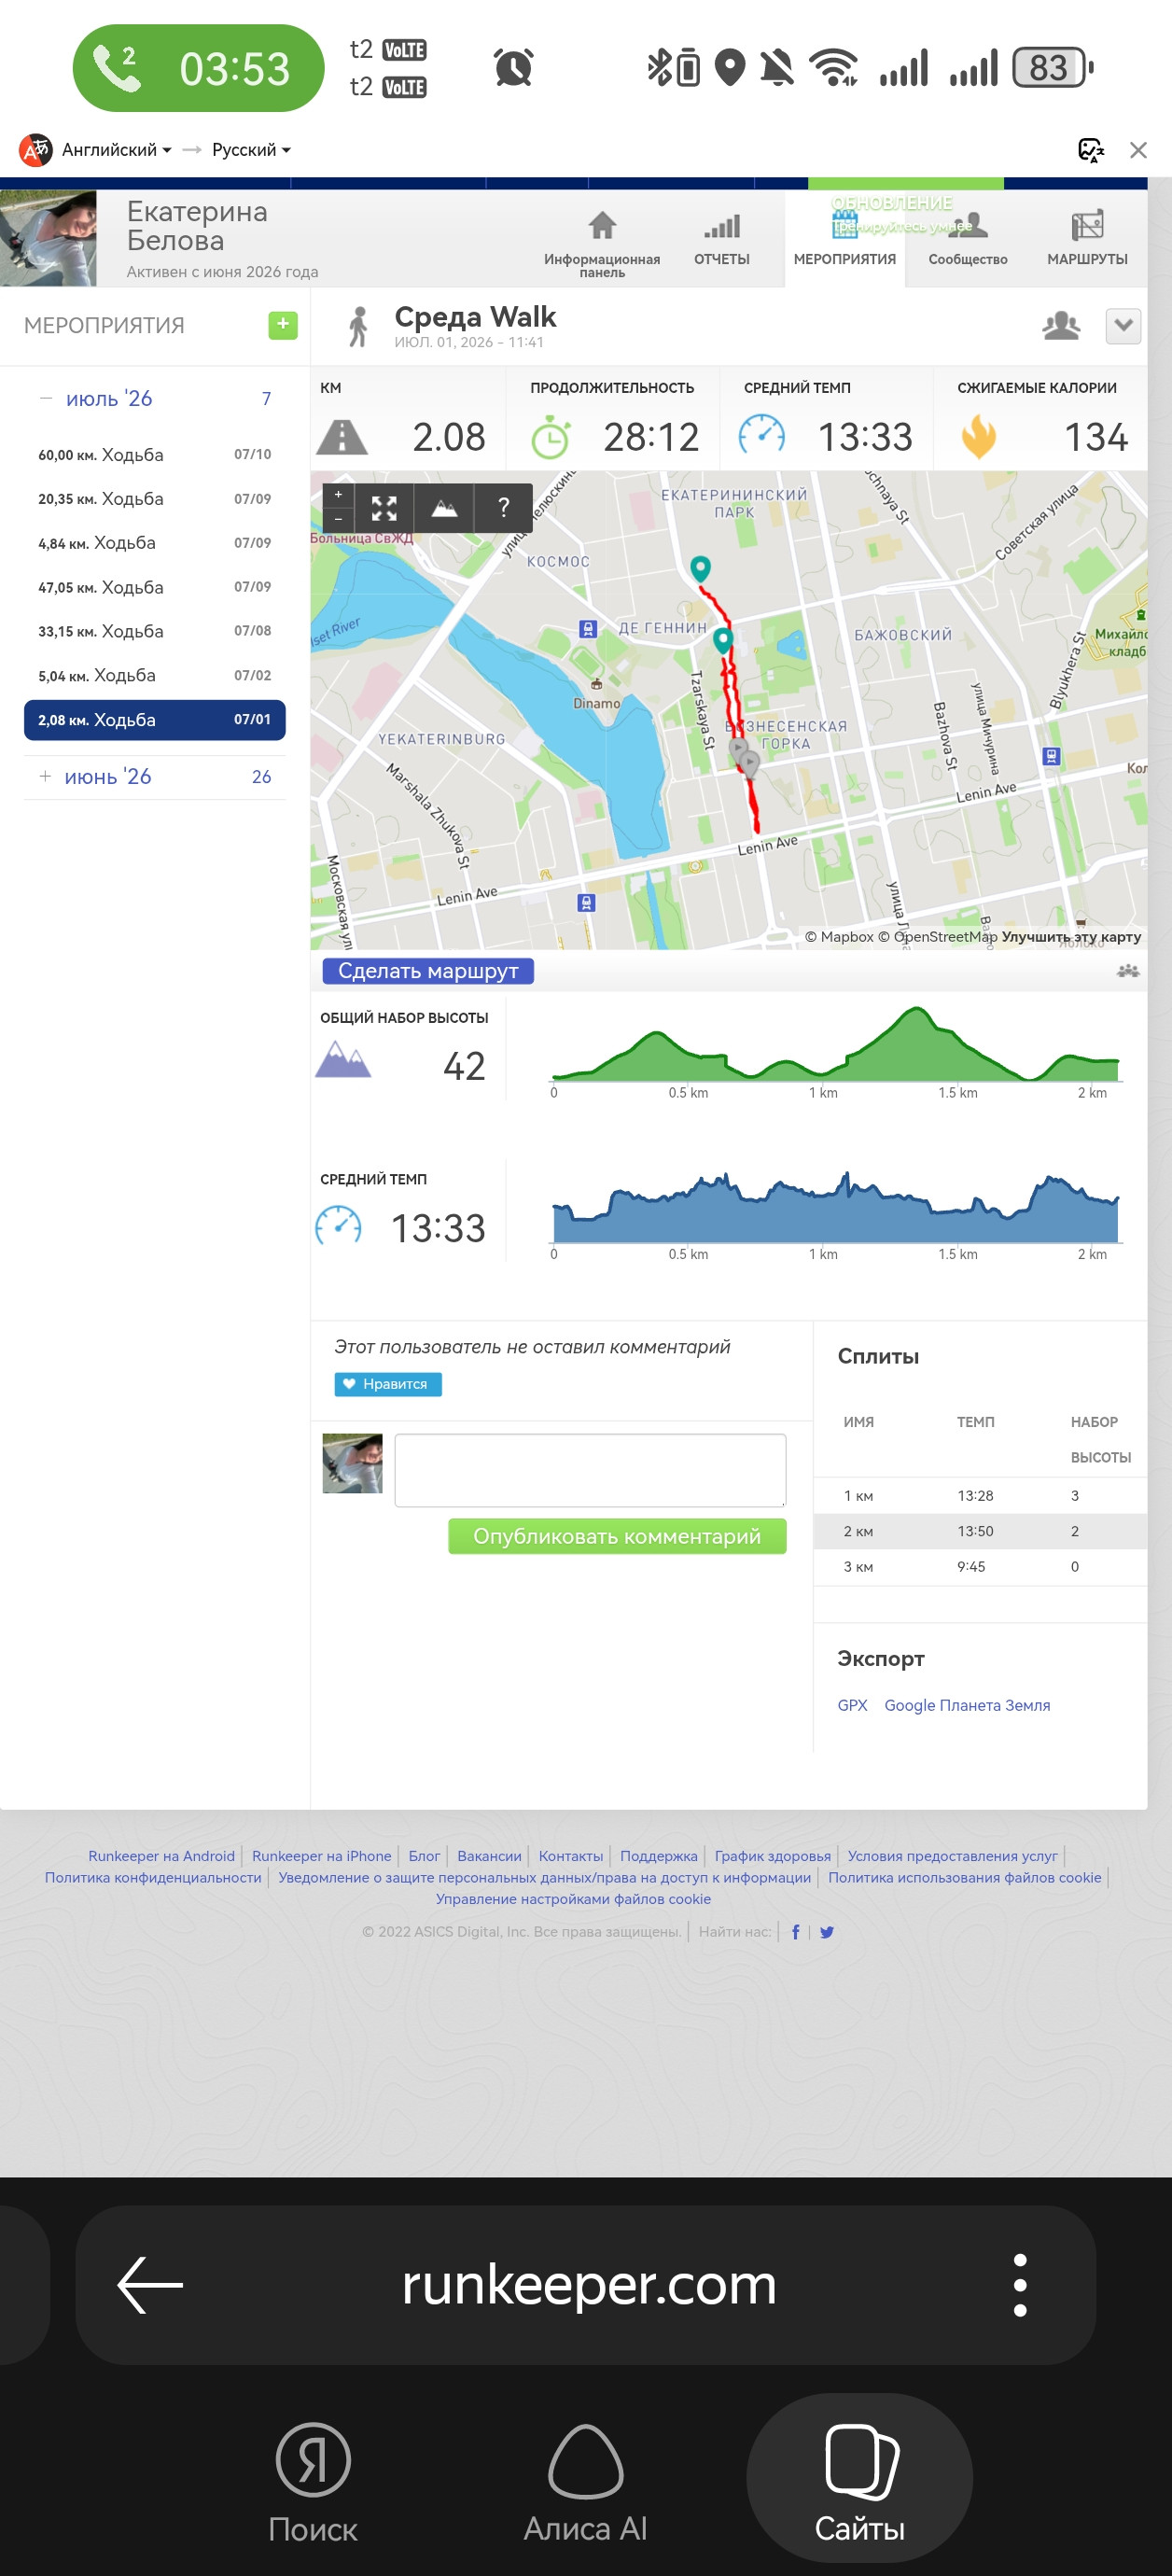Open the Twitter icon in footer
This screenshot has height=2576, width=1172.
point(827,1932)
